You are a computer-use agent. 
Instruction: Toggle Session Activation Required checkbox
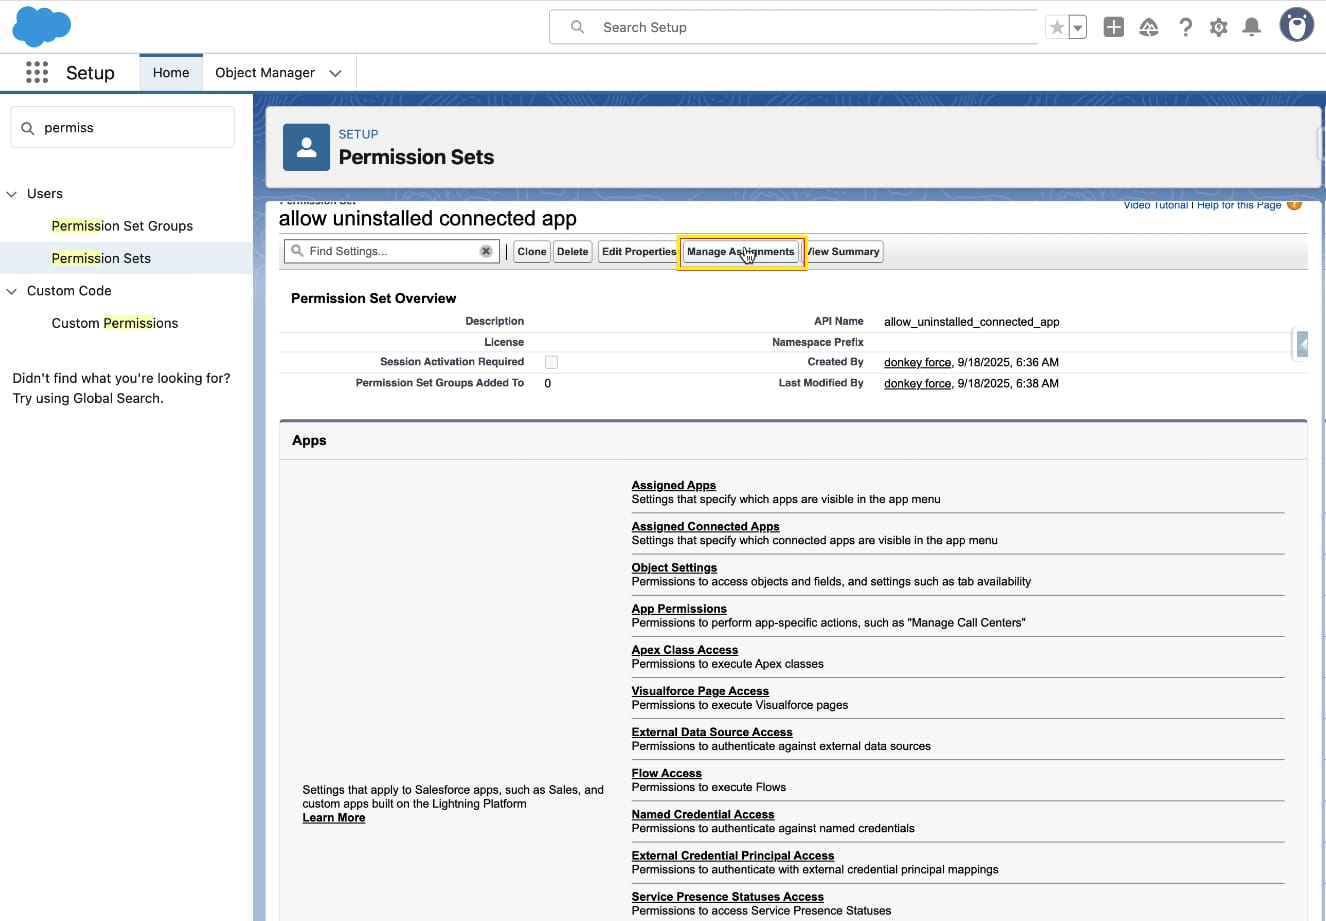point(551,362)
